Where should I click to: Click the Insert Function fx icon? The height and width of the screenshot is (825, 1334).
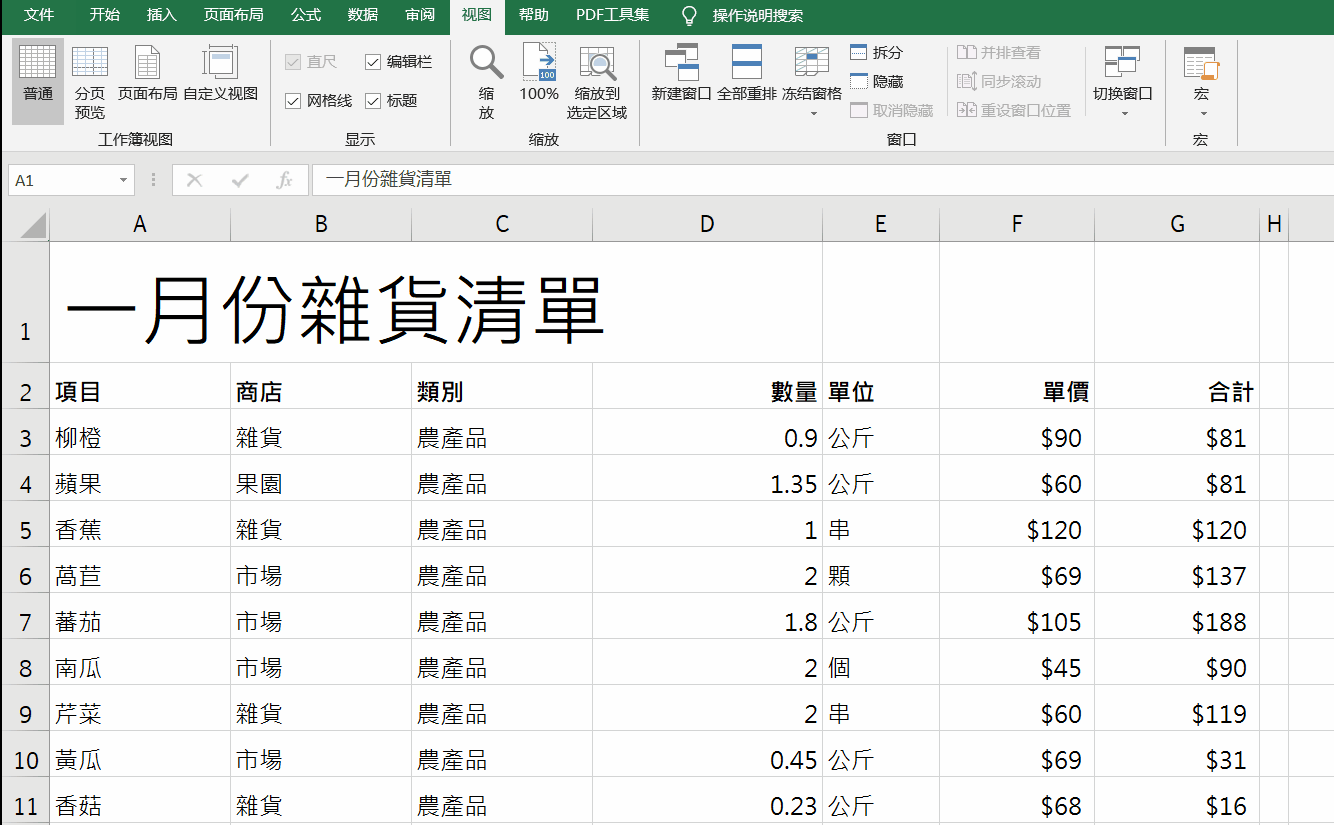(x=285, y=180)
